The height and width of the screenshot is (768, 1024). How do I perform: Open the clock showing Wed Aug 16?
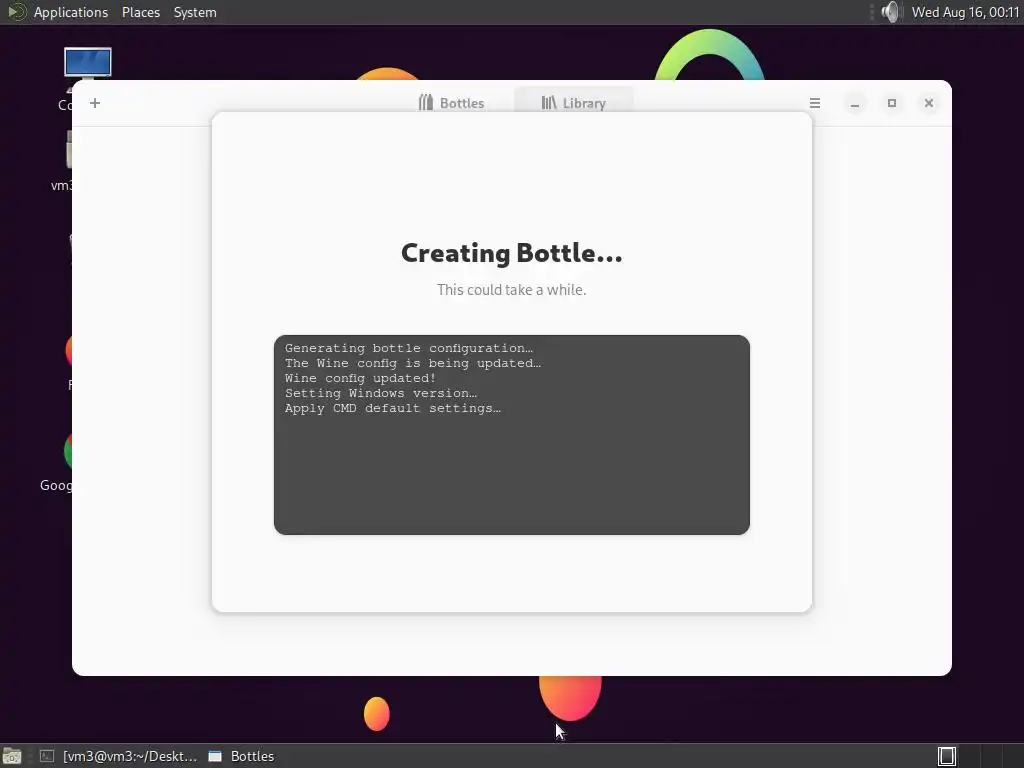[965, 12]
